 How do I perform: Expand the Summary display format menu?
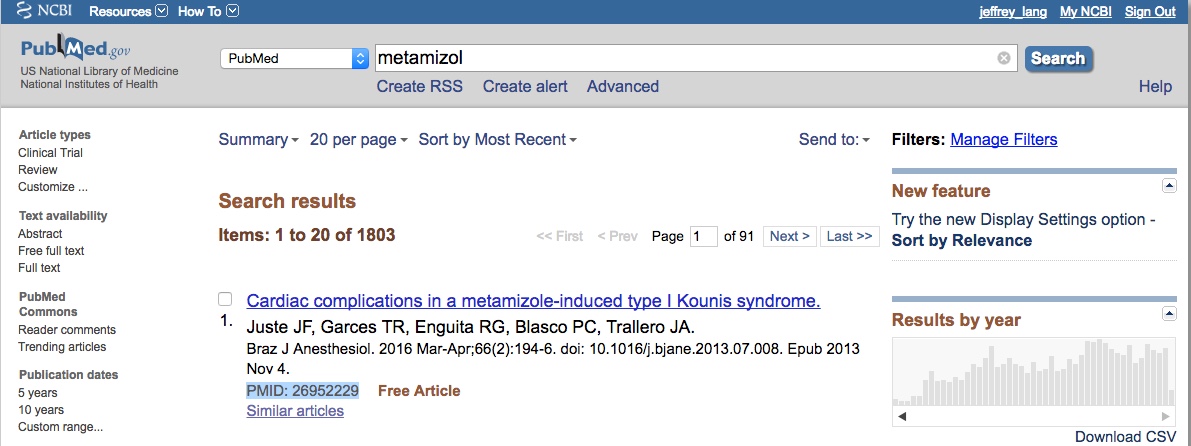(258, 140)
